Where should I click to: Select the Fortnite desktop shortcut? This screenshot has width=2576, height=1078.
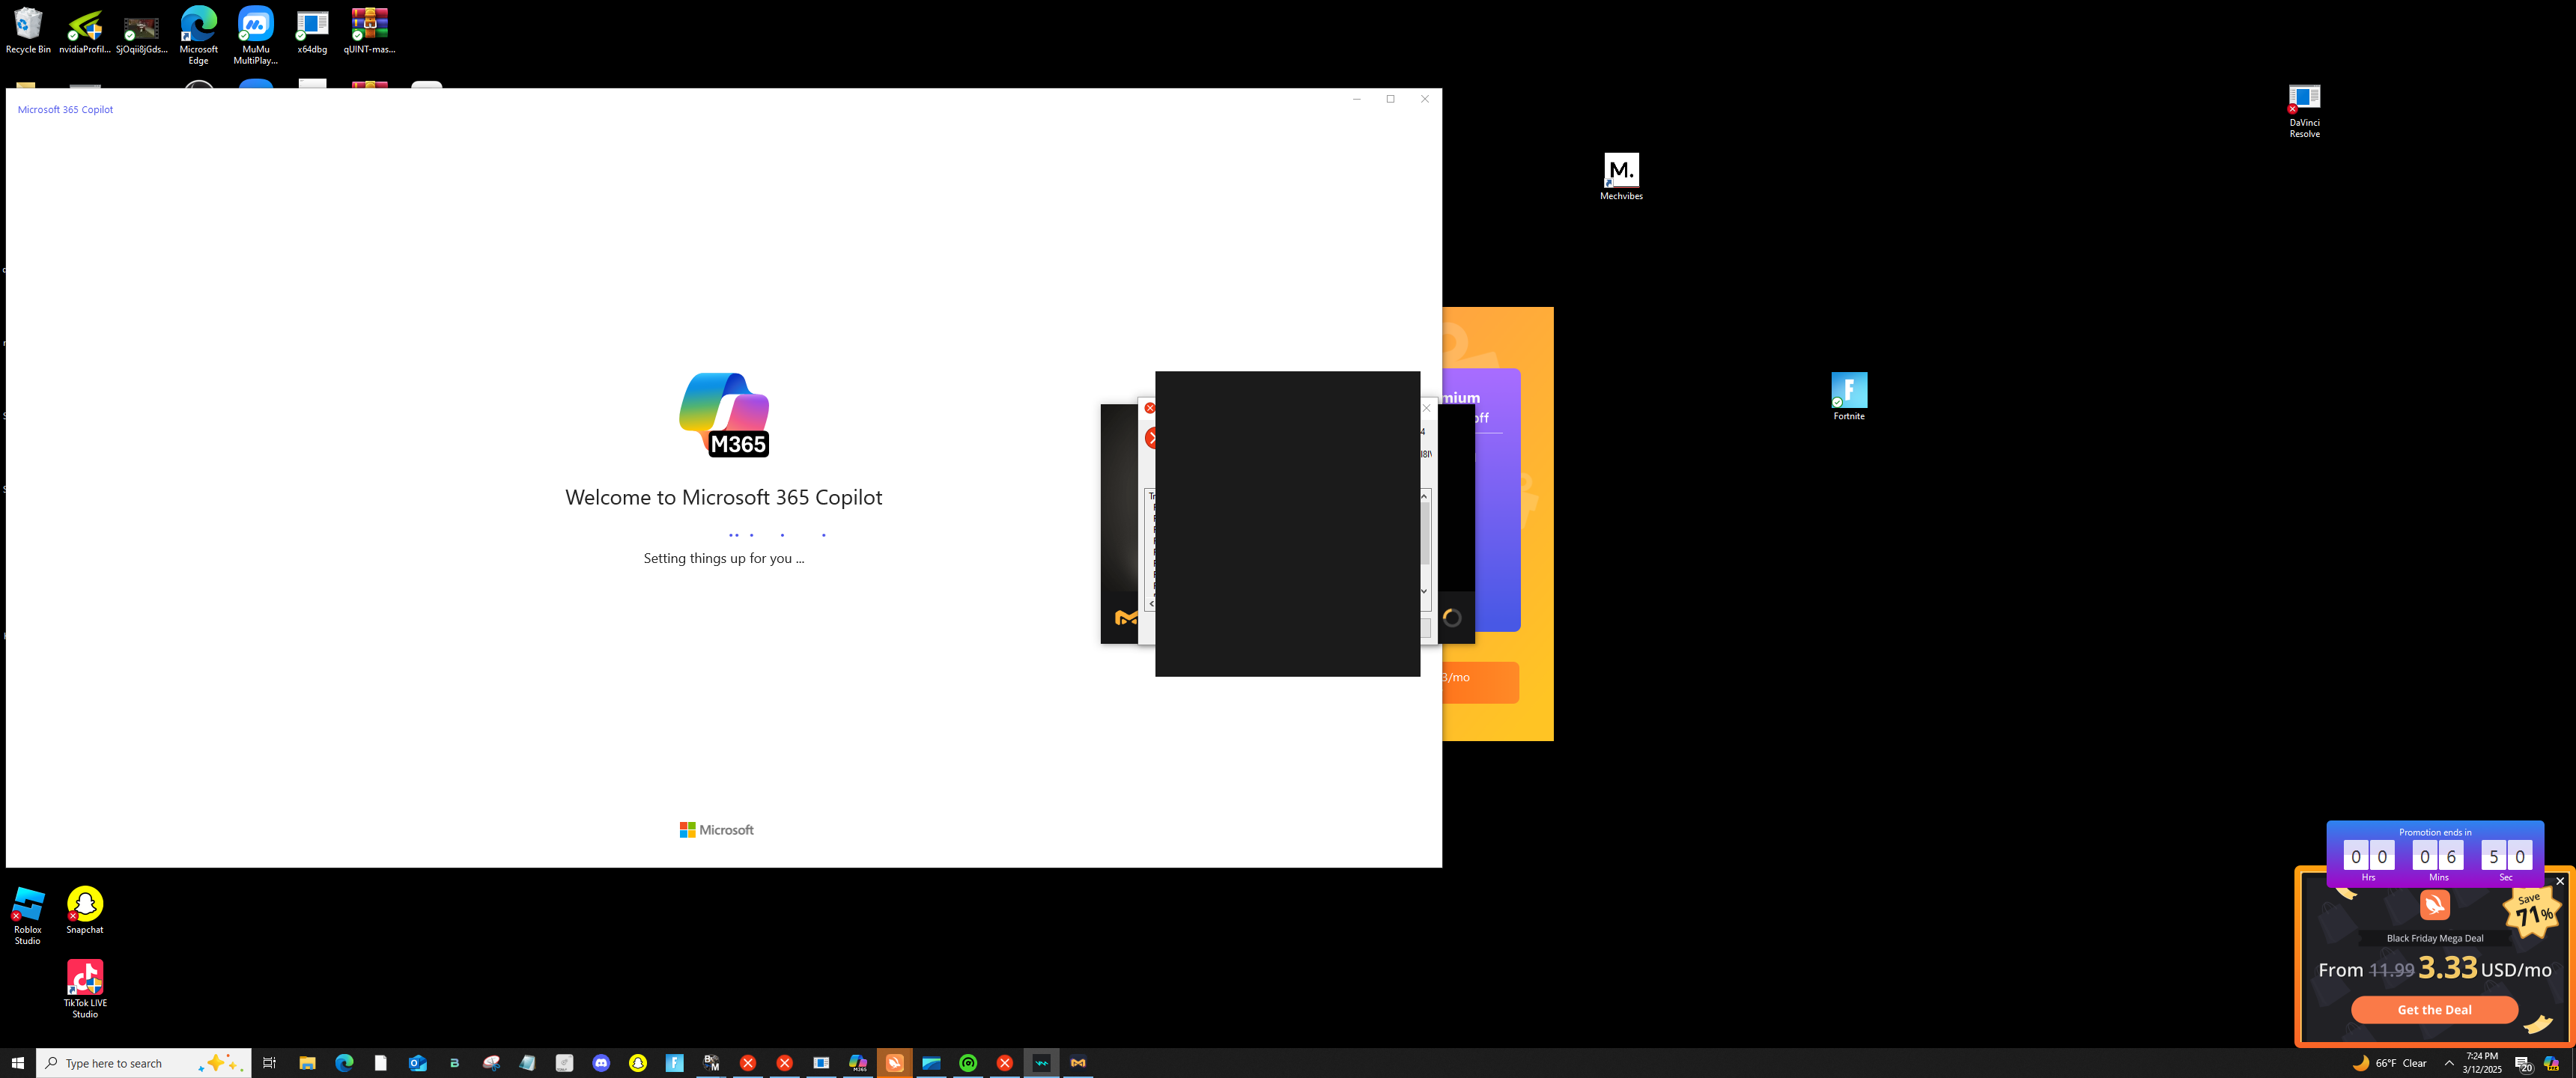(1849, 397)
